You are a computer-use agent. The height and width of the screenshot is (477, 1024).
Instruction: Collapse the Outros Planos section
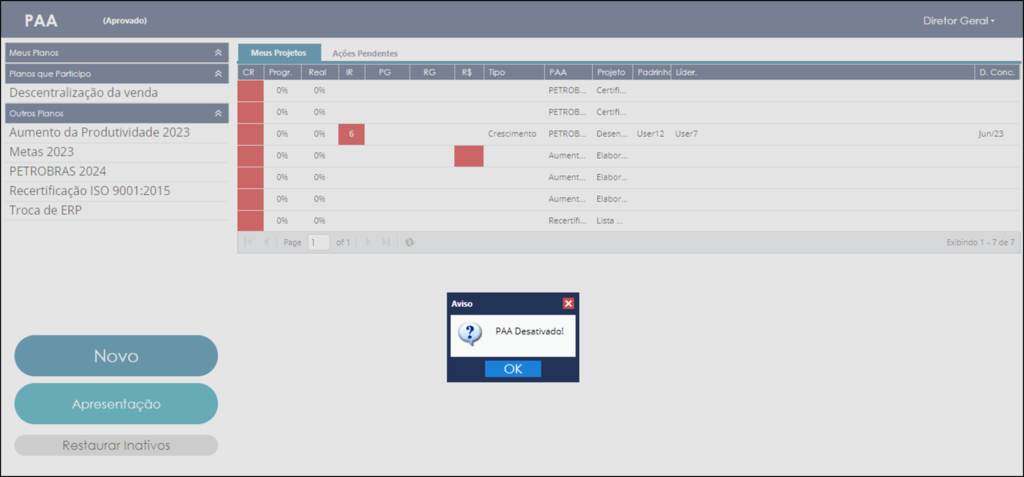coord(218,113)
